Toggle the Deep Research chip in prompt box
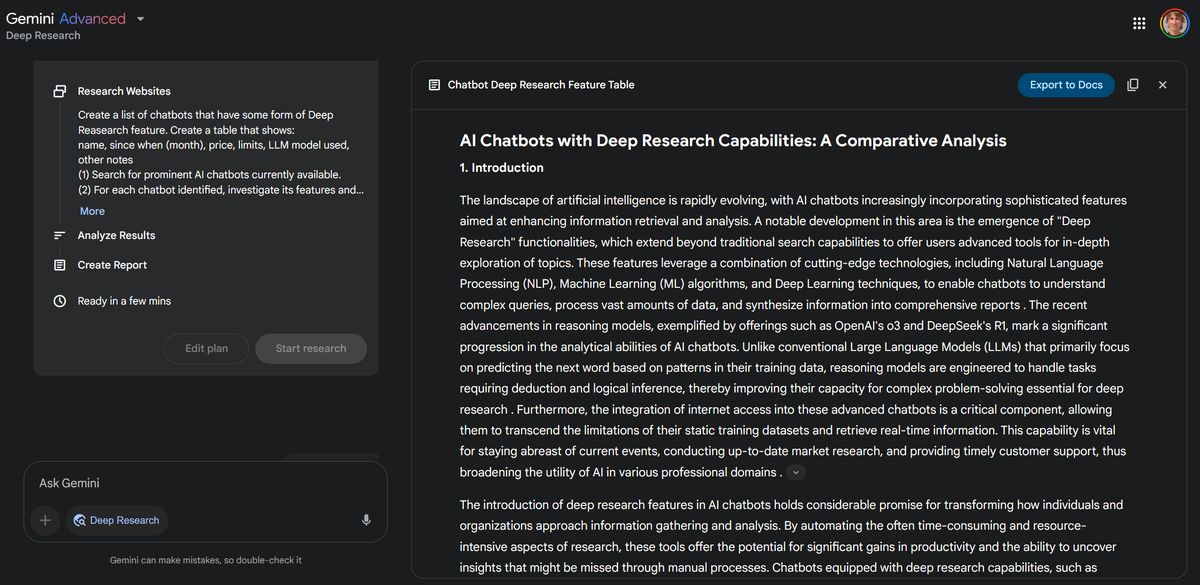 point(116,520)
